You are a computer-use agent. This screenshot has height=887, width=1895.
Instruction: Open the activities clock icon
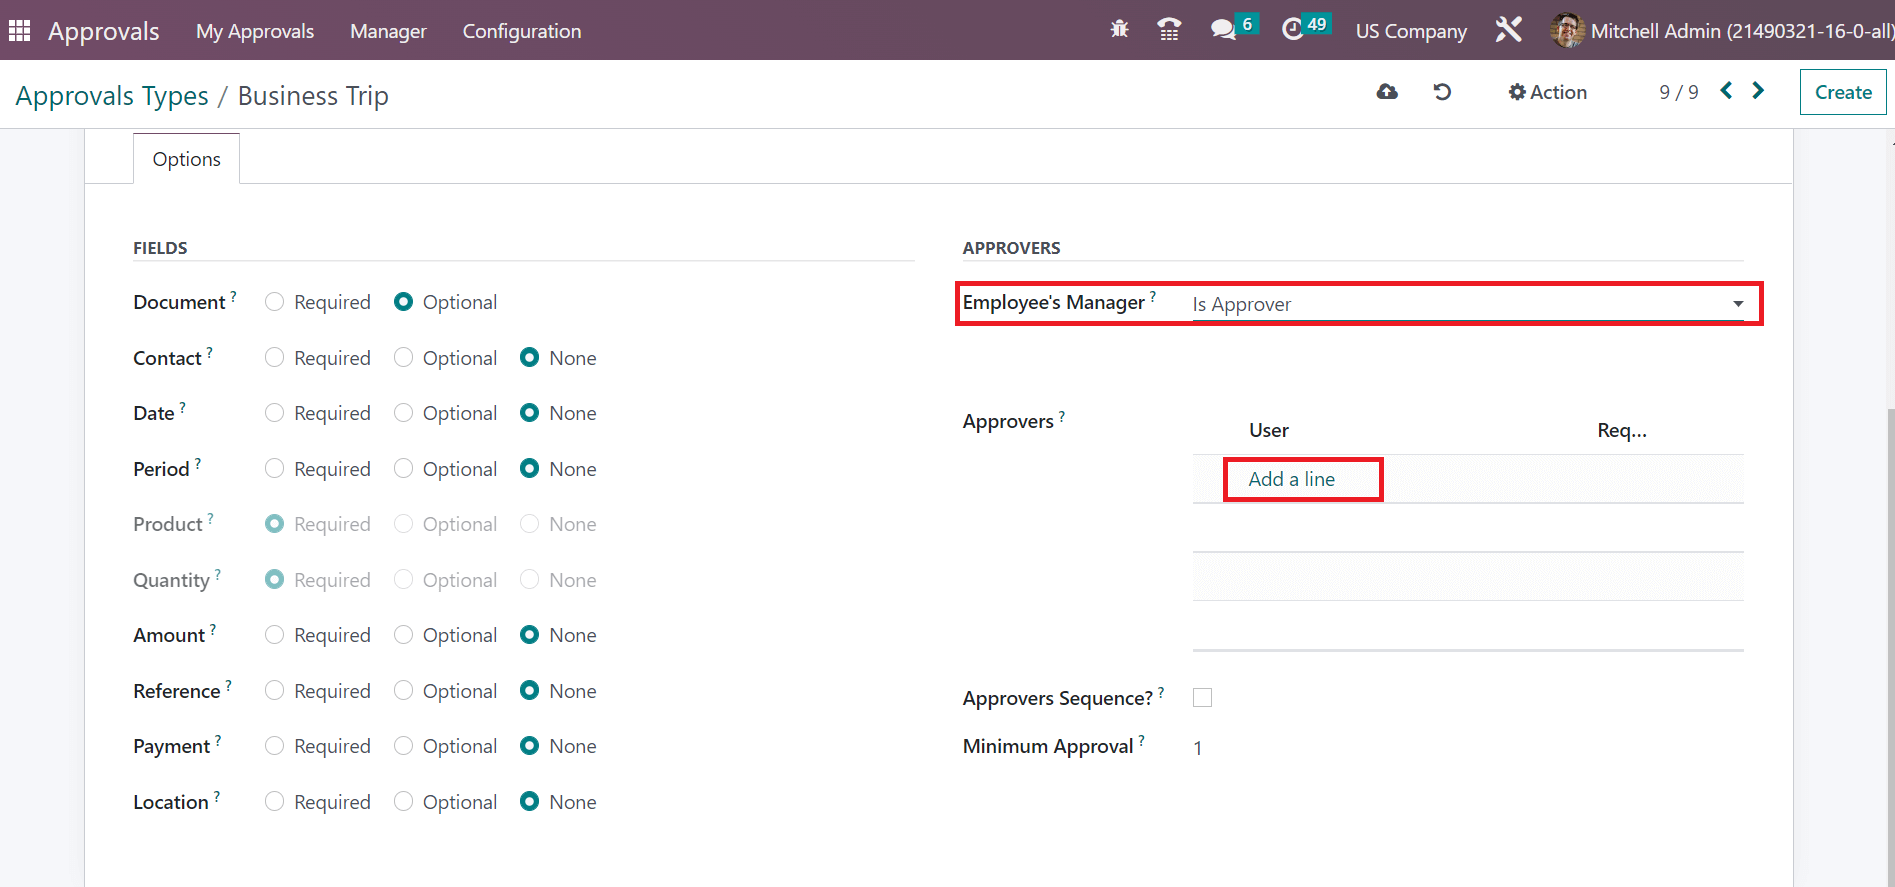1293,29
